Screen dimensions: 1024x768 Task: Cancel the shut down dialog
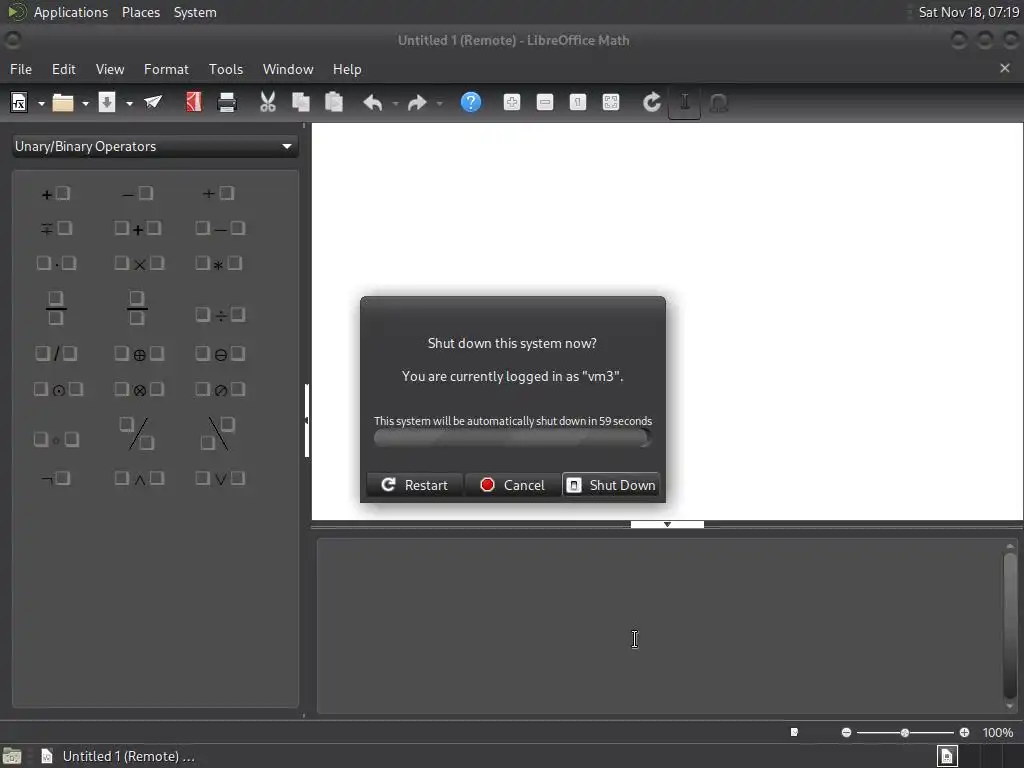coord(513,485)
